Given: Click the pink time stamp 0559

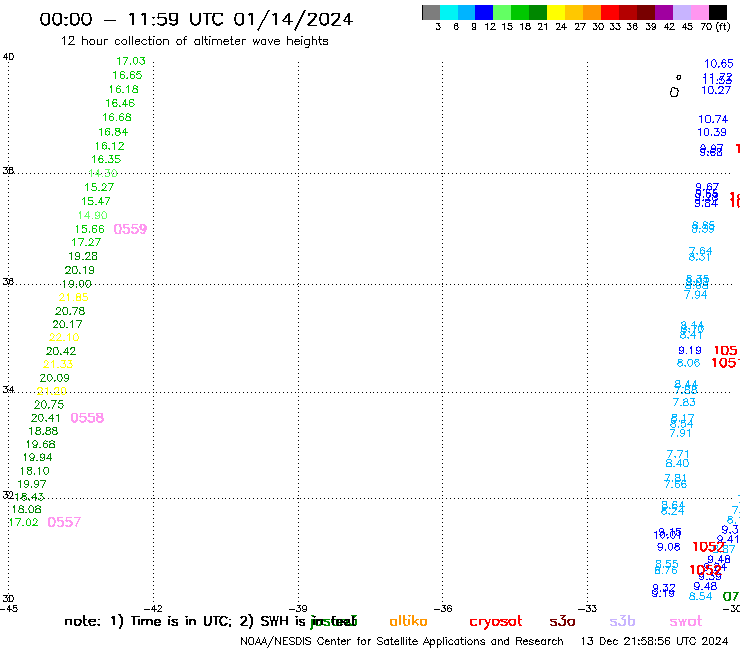Looking at the screenshot, I should 130,229.
